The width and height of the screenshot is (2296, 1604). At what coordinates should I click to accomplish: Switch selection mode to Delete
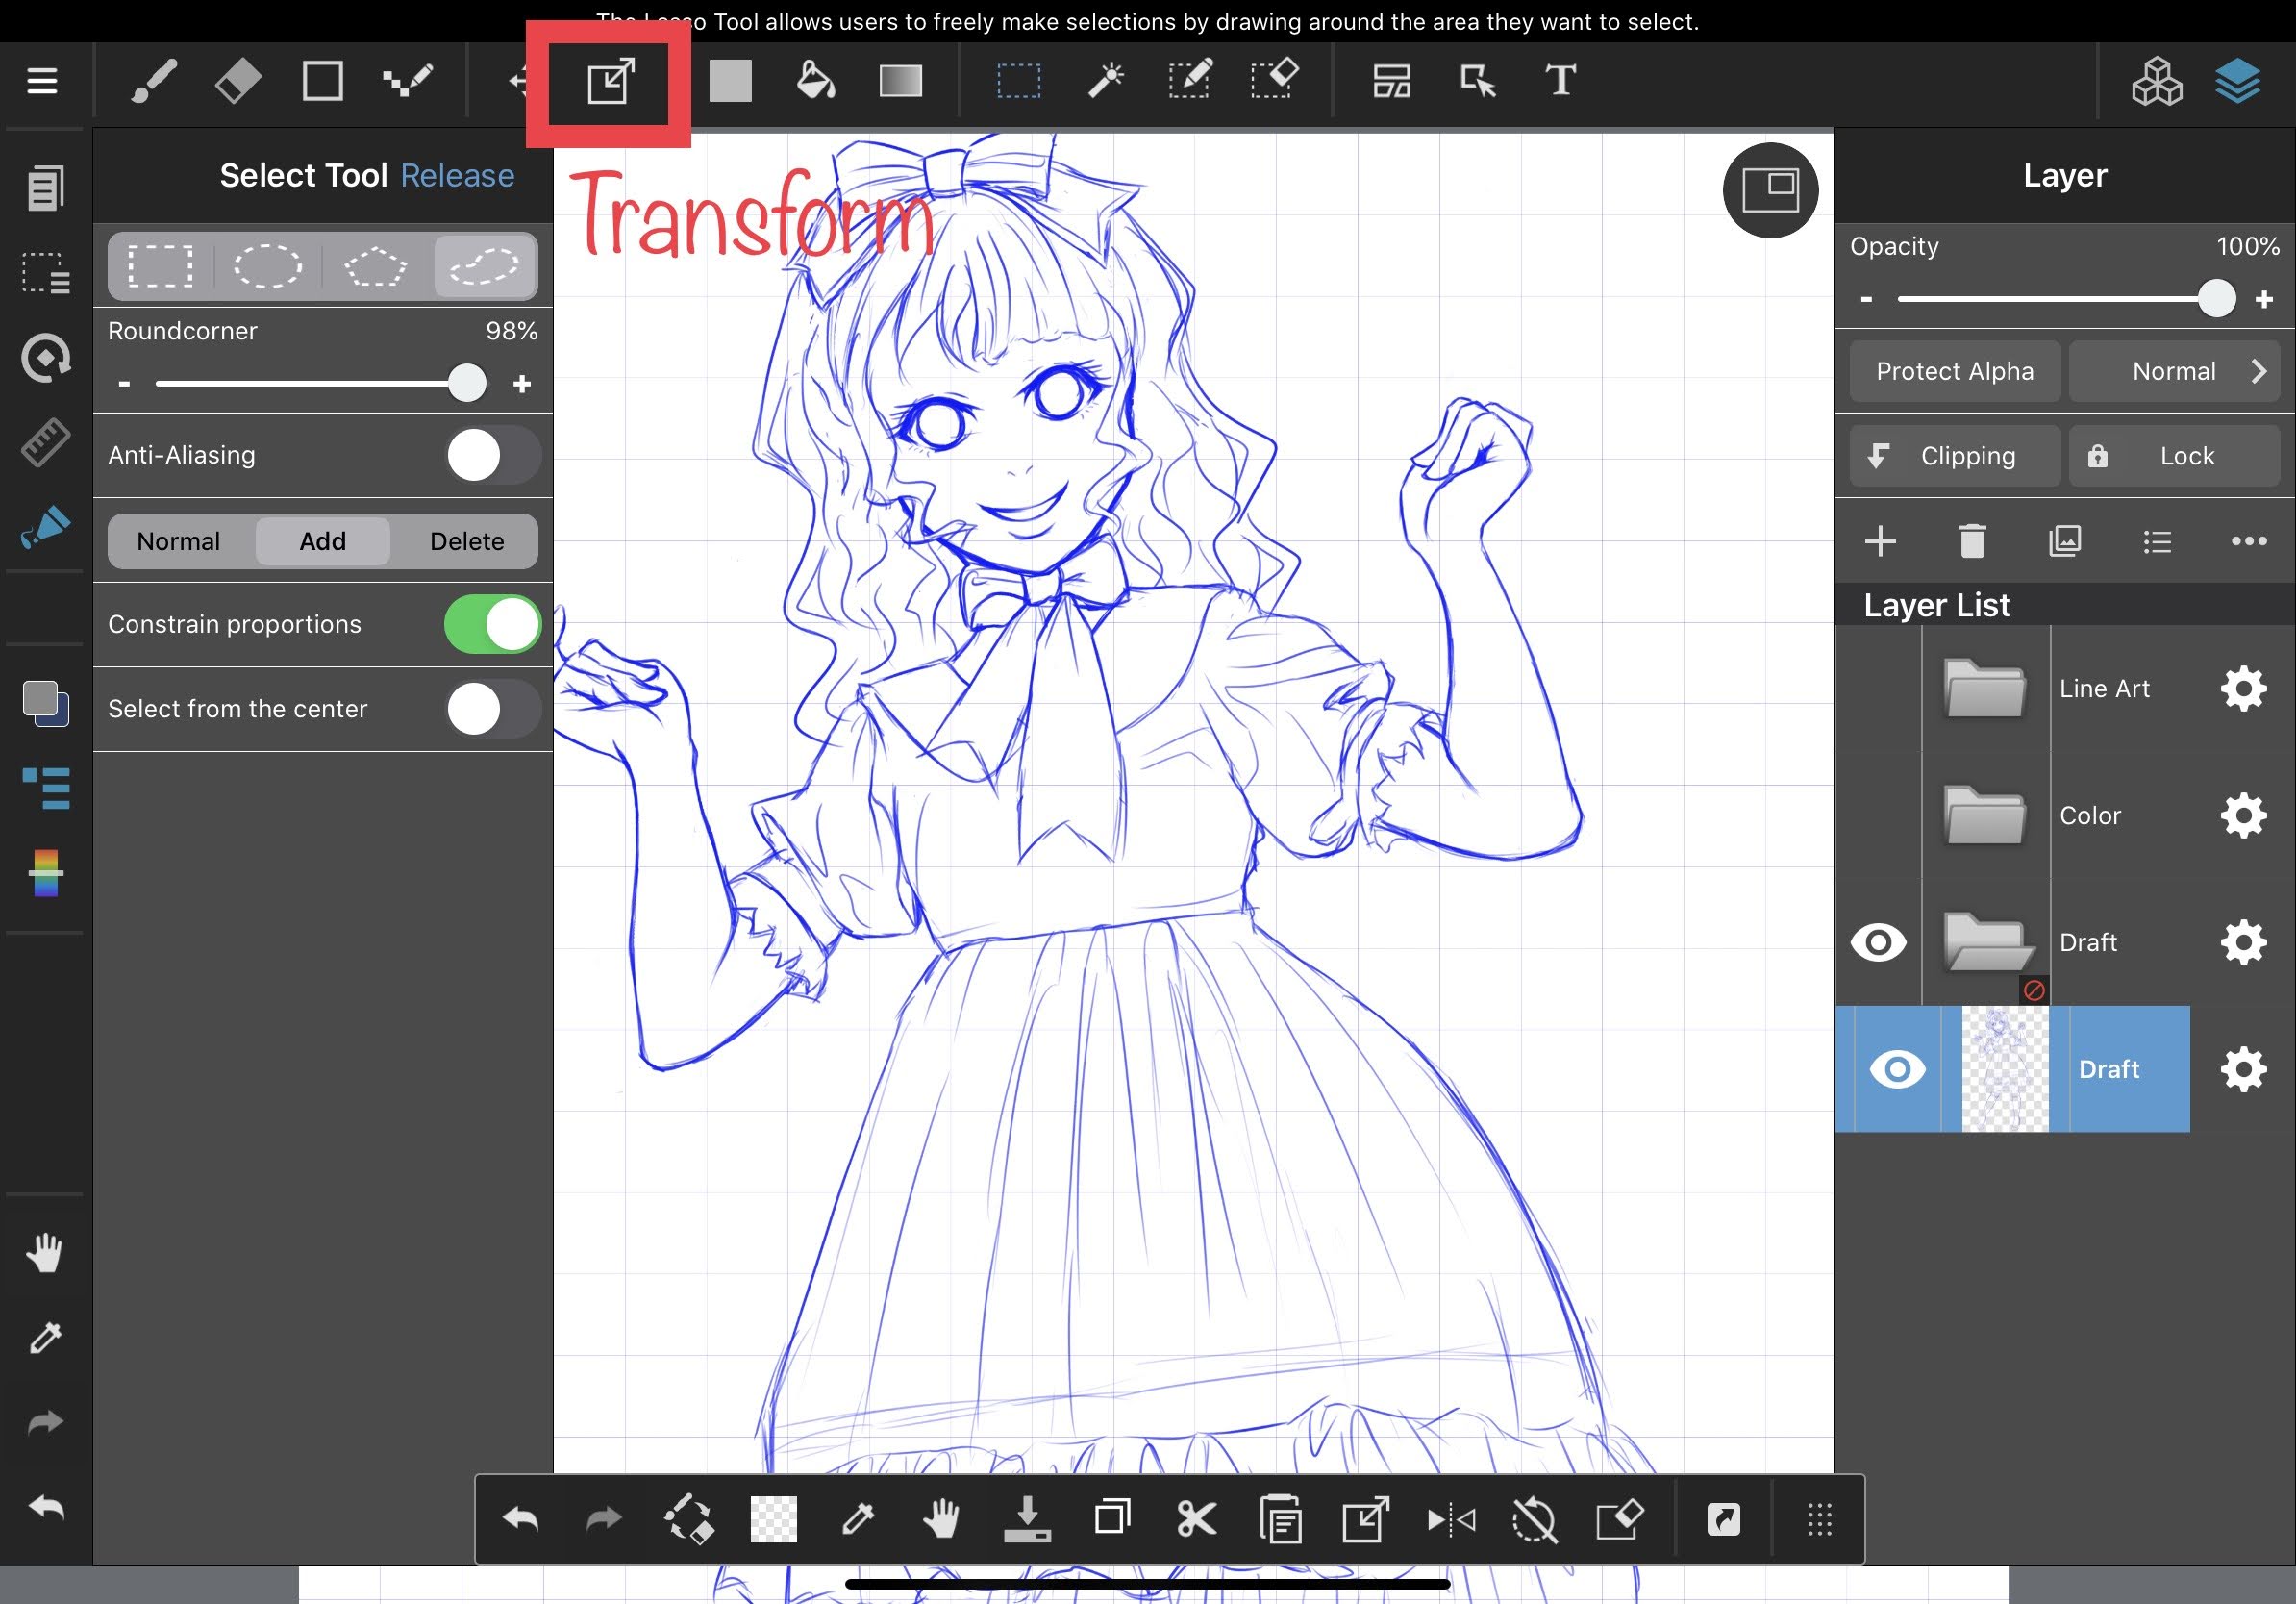(x=466, y=542)
